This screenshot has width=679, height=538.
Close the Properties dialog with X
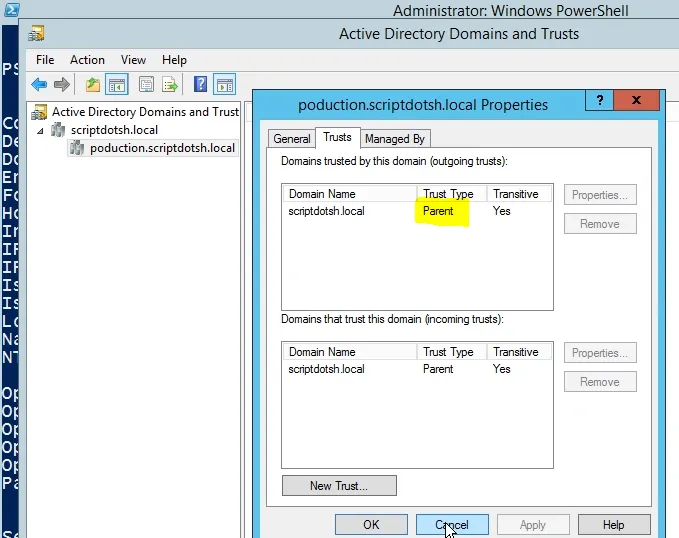click(x=636, y=100)
